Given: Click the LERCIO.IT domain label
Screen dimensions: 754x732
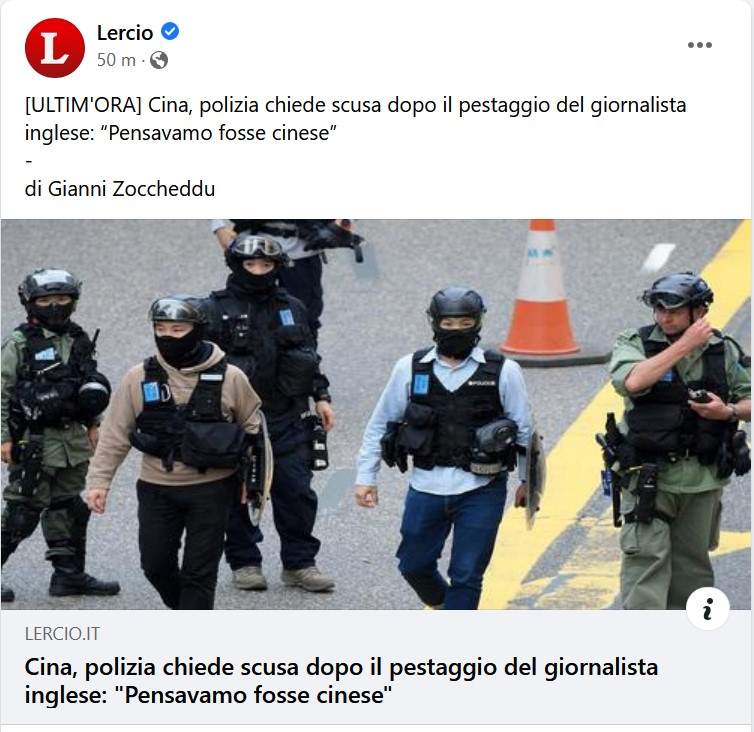Looking at the screenshot, I should 63,634.
